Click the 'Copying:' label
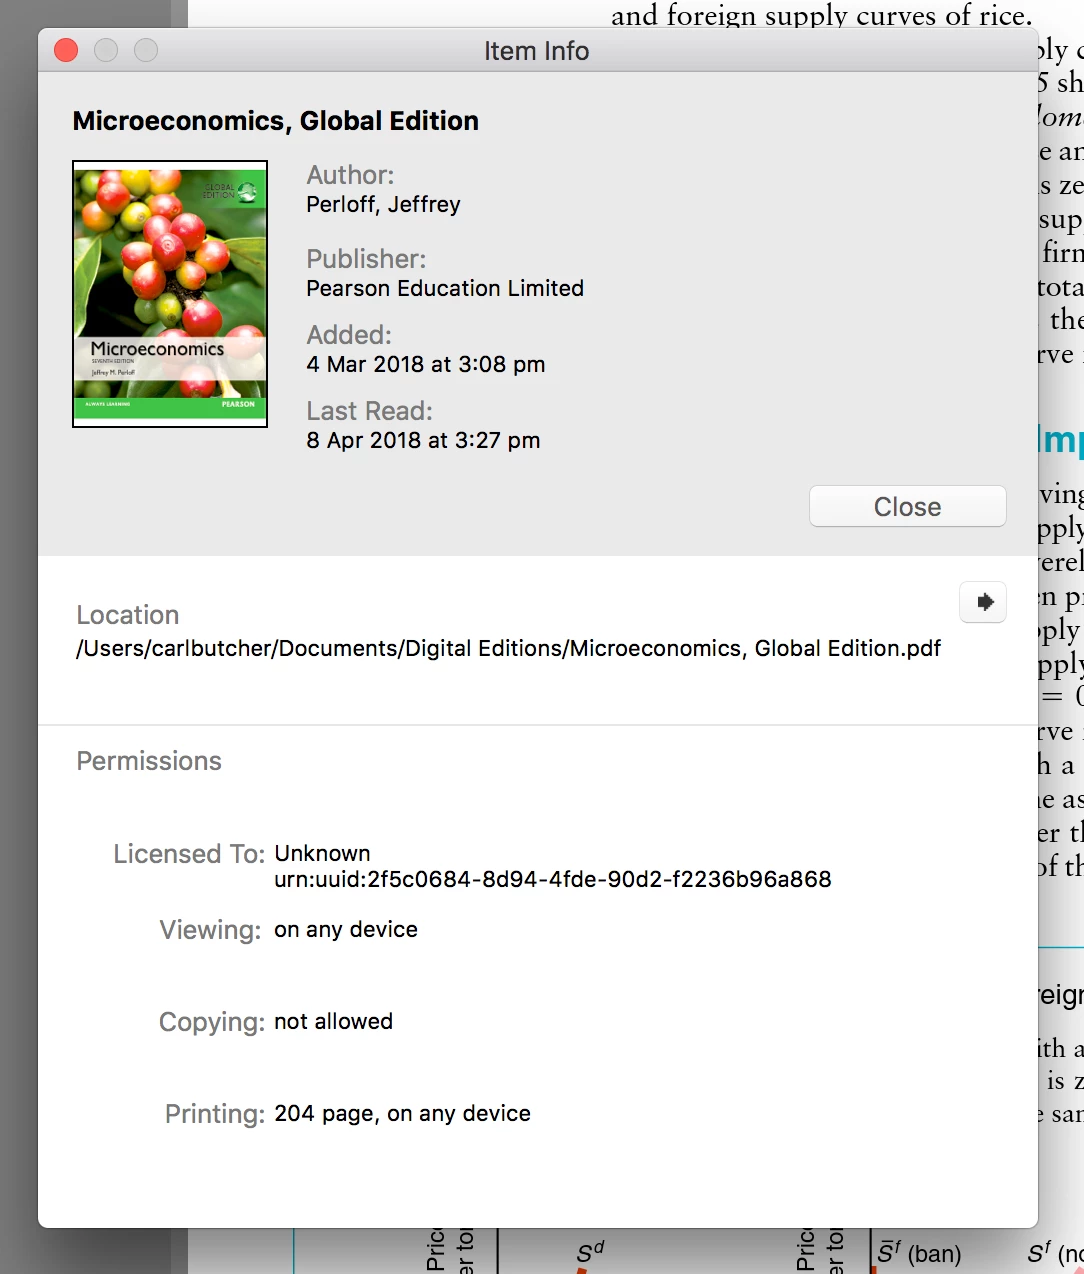The width and height of the screenshot is (1084, 1274). pos(212,1022)
